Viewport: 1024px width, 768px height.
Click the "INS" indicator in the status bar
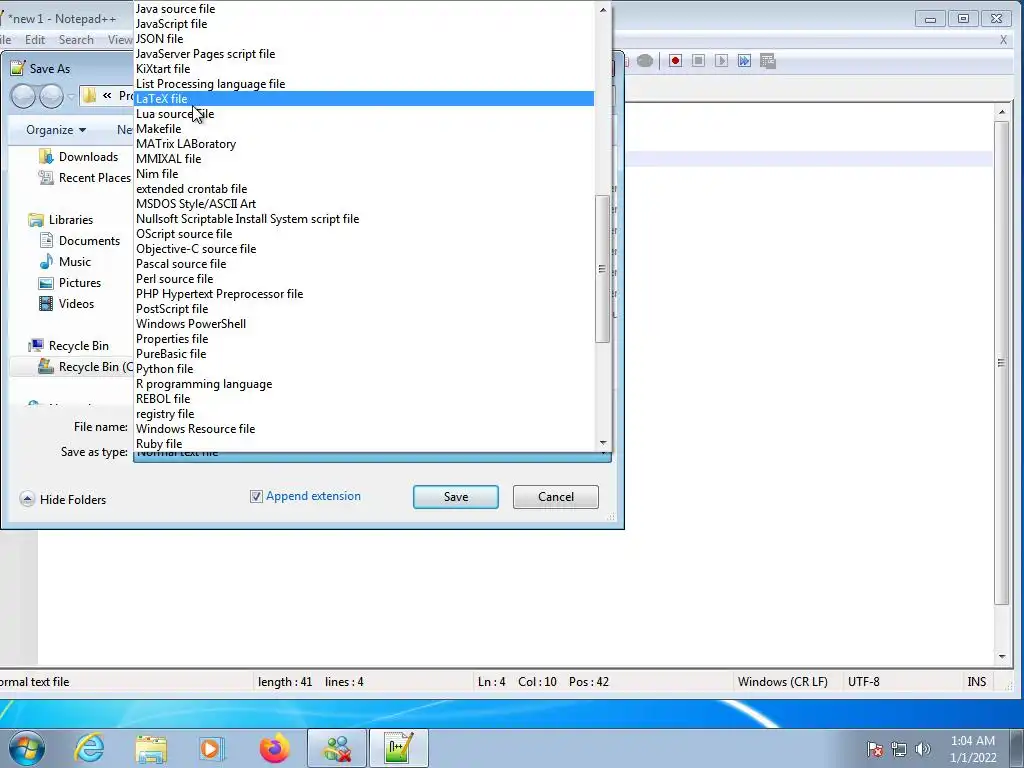click(x=976, y=682)
